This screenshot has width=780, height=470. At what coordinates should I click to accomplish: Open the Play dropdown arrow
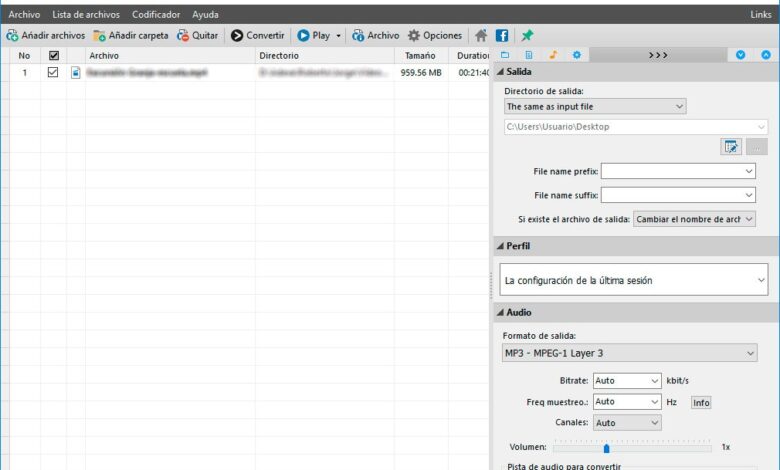(x=338, y=36)
